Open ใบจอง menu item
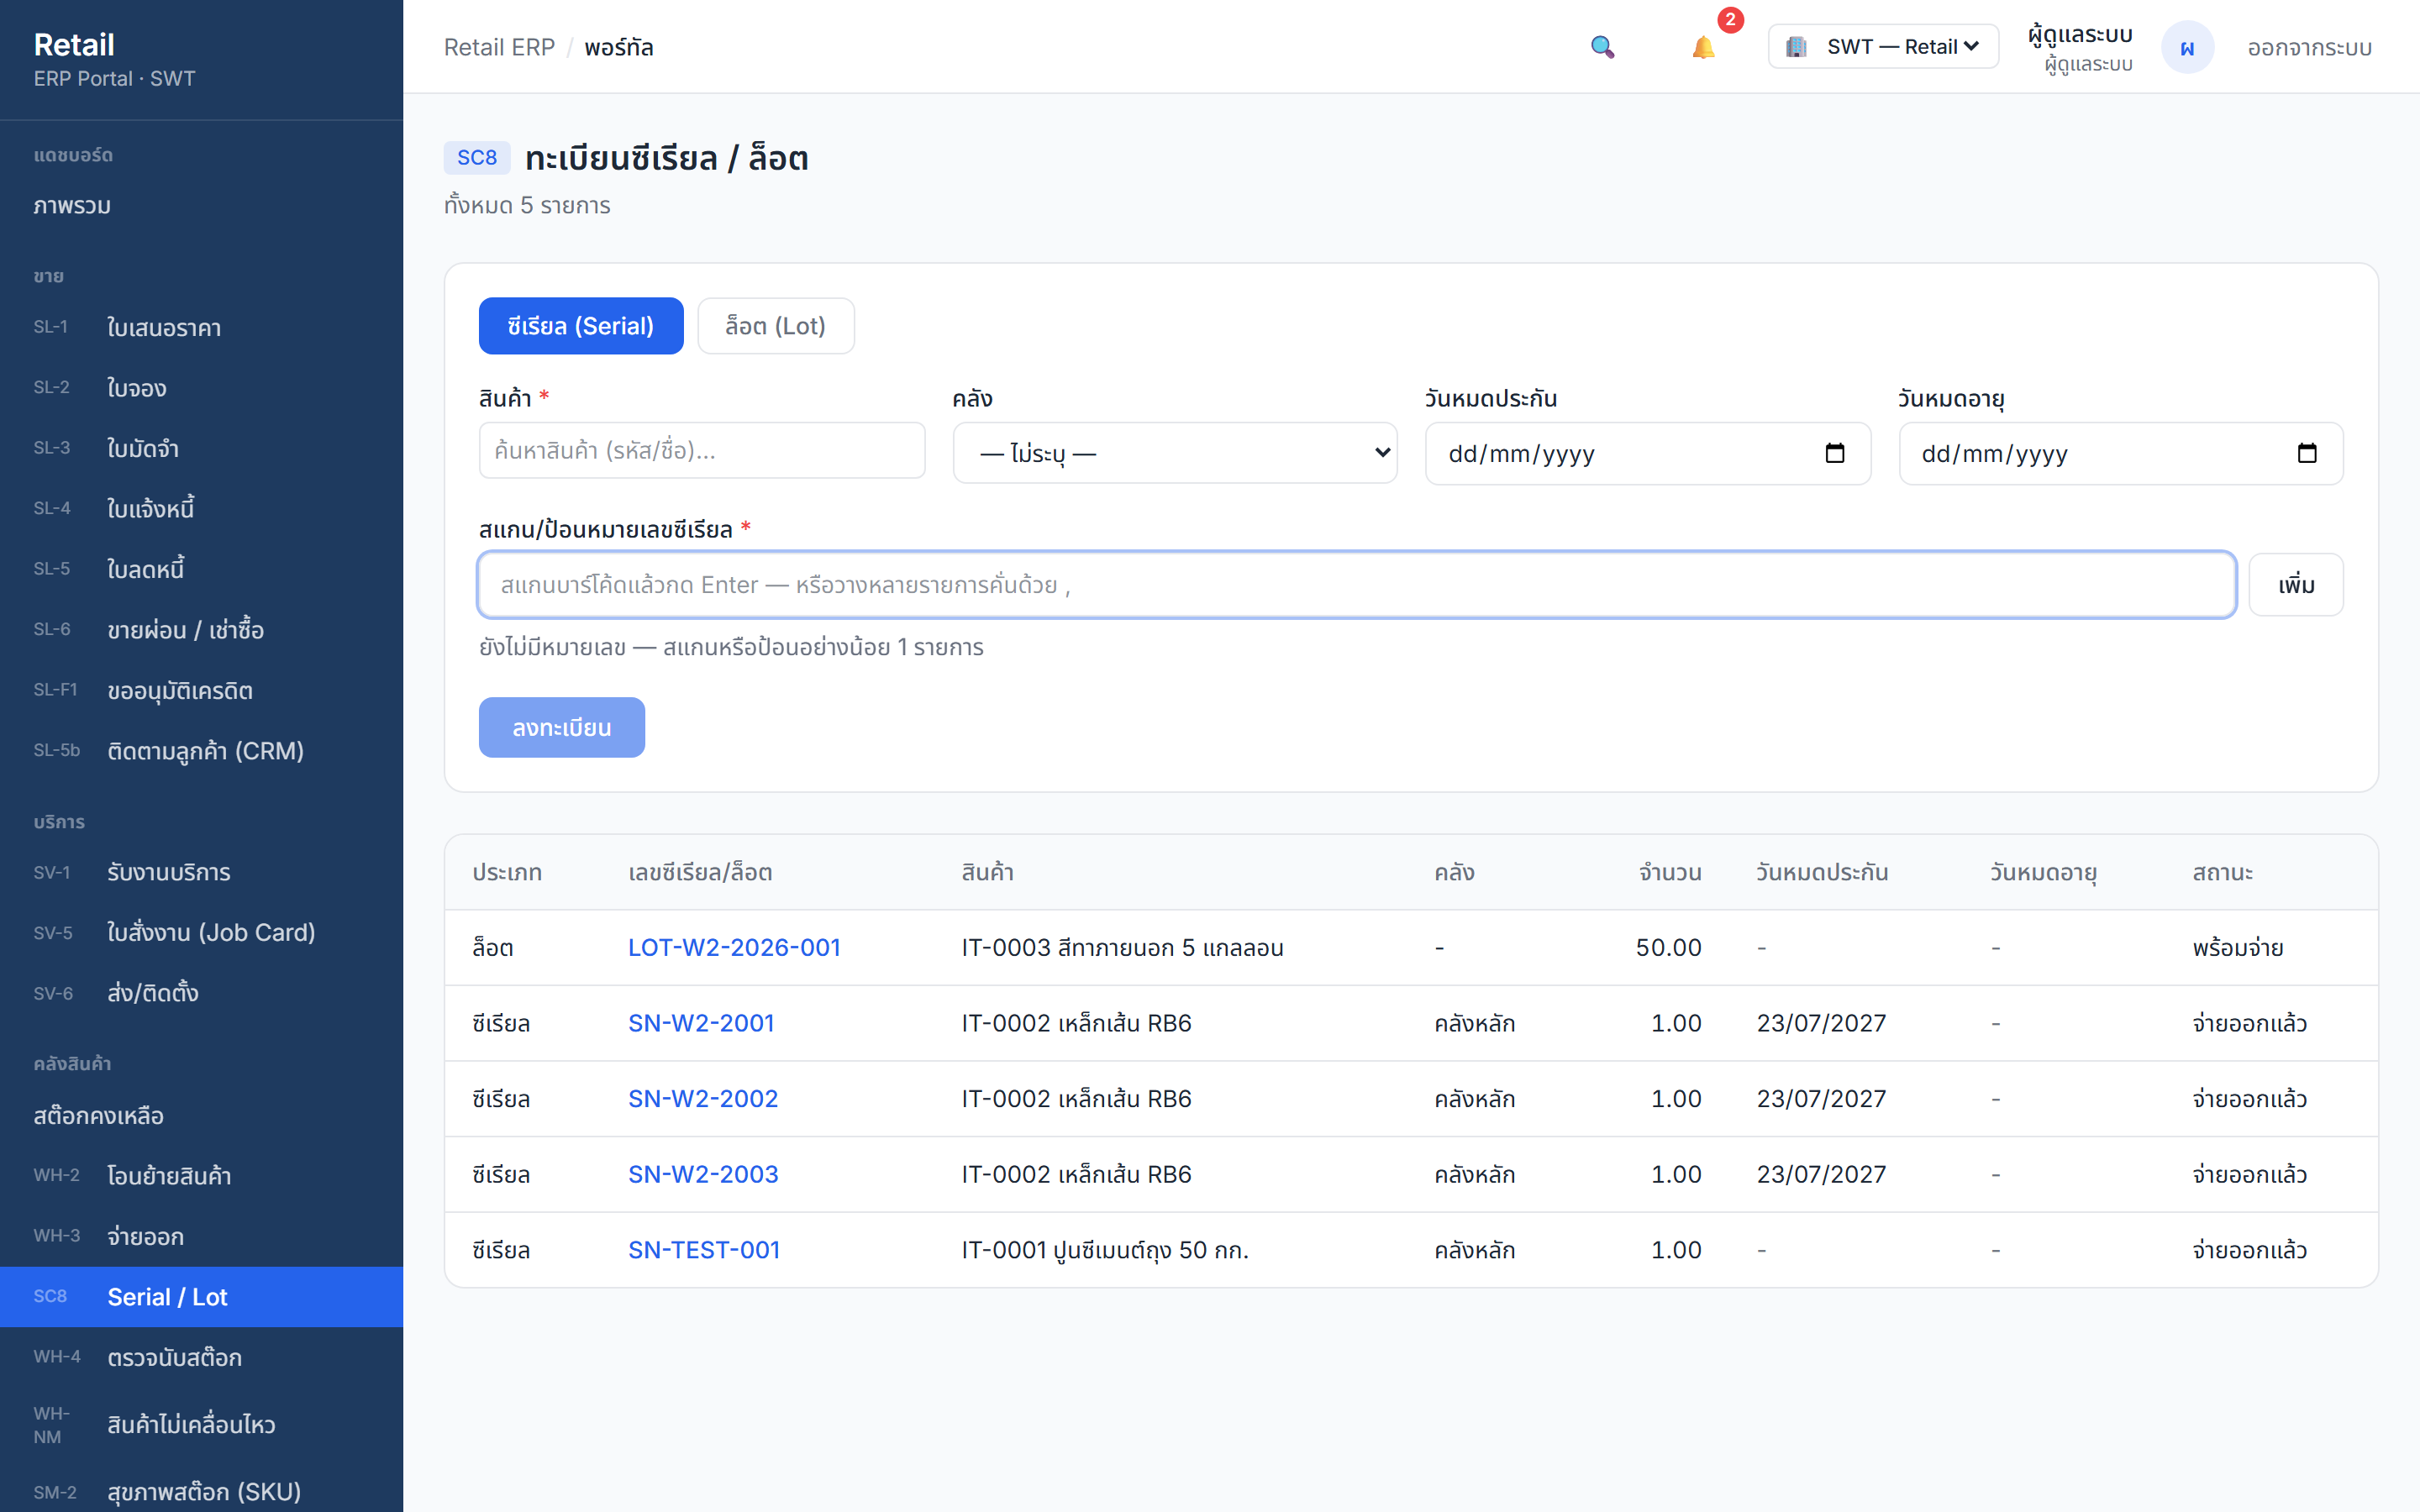This screenshot has height=1512, width=2420. 201,388
